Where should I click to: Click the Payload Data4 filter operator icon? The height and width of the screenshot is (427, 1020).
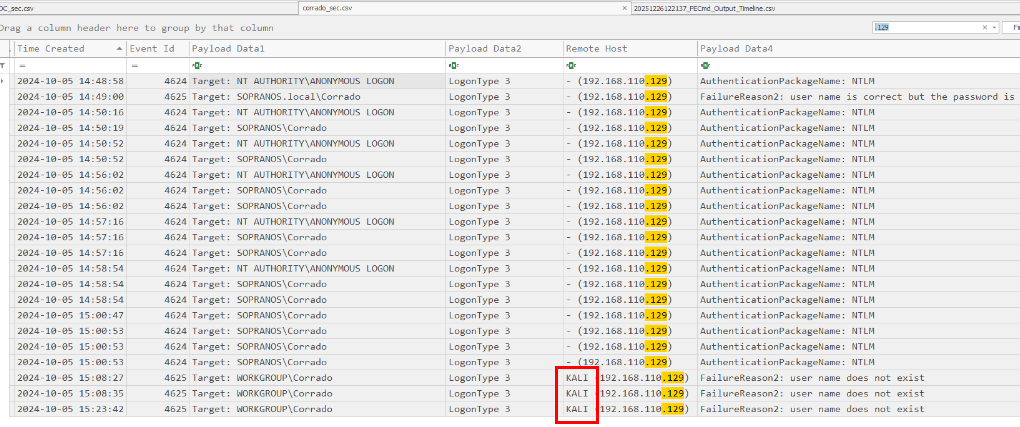705,65
